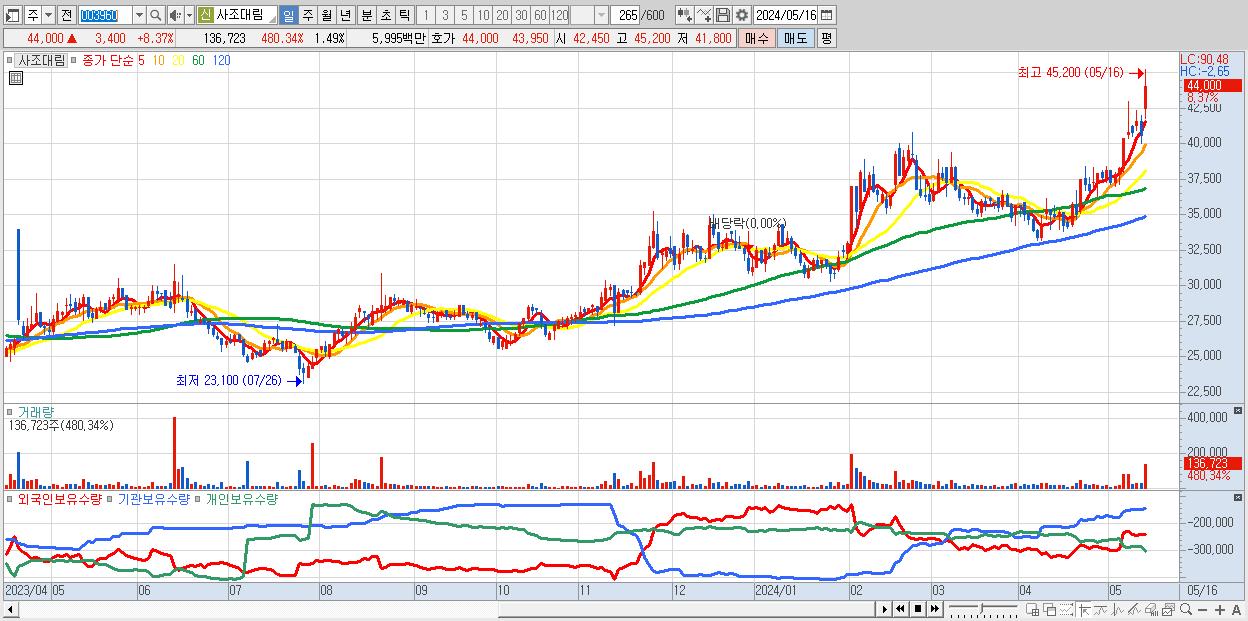The image size is (1248, 621).
Task: Click the save floppy disk icon
Action: 722,15
